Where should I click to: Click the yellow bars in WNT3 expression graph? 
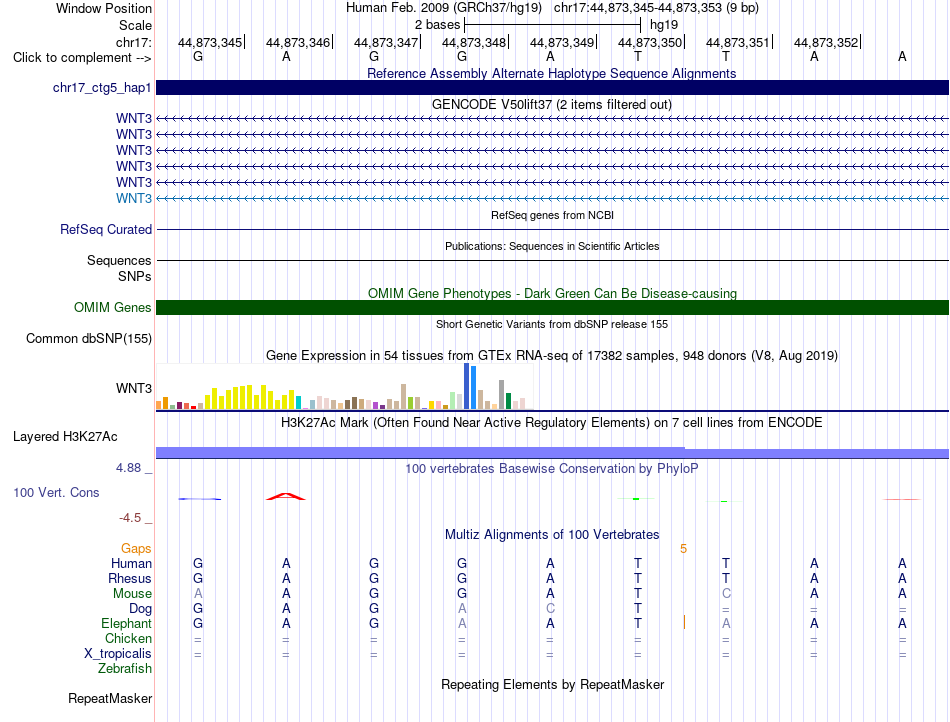pyautogui.click(x=252, y=397)
